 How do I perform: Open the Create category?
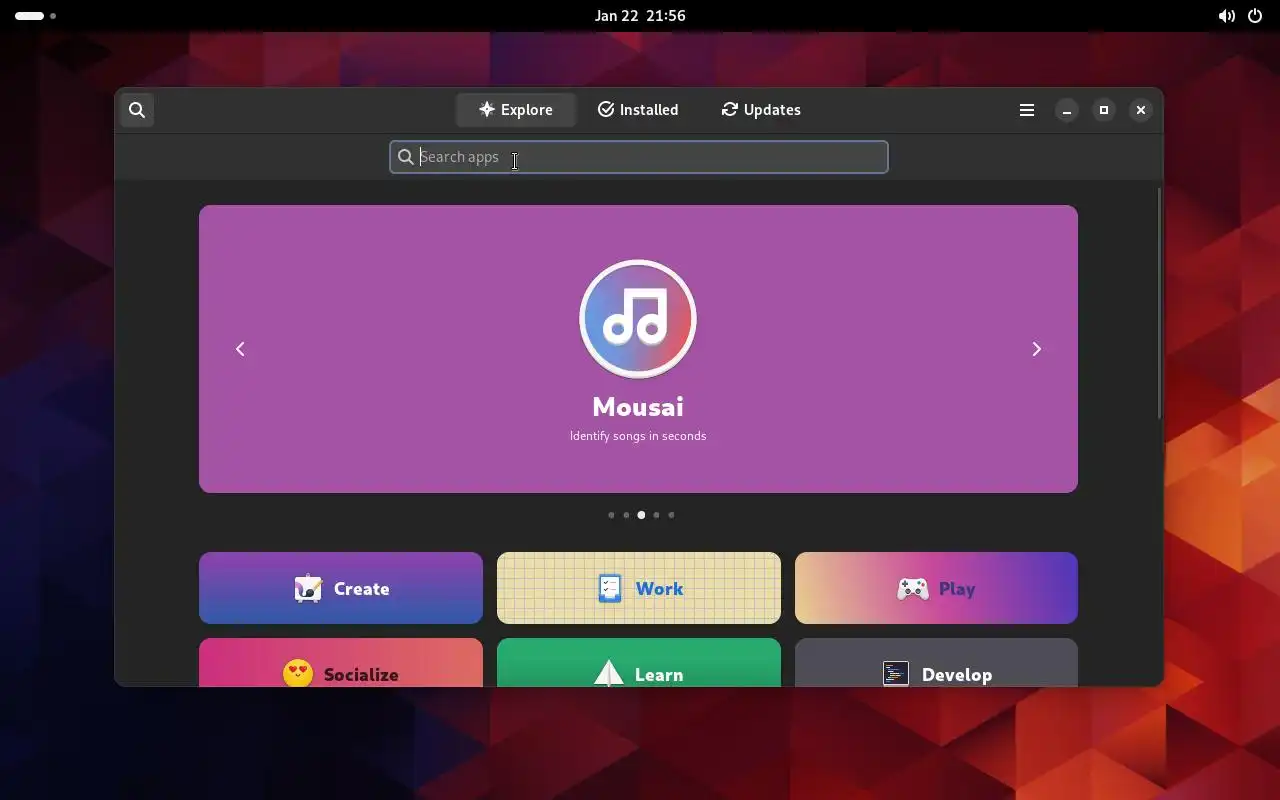click(341, 588)
